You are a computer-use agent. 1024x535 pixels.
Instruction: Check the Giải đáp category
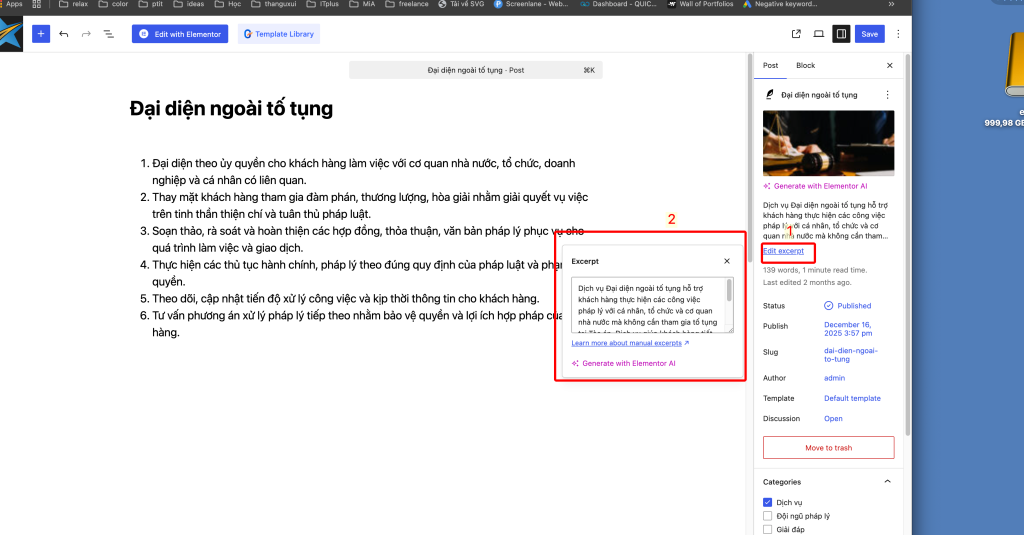[x=768, y=529]
